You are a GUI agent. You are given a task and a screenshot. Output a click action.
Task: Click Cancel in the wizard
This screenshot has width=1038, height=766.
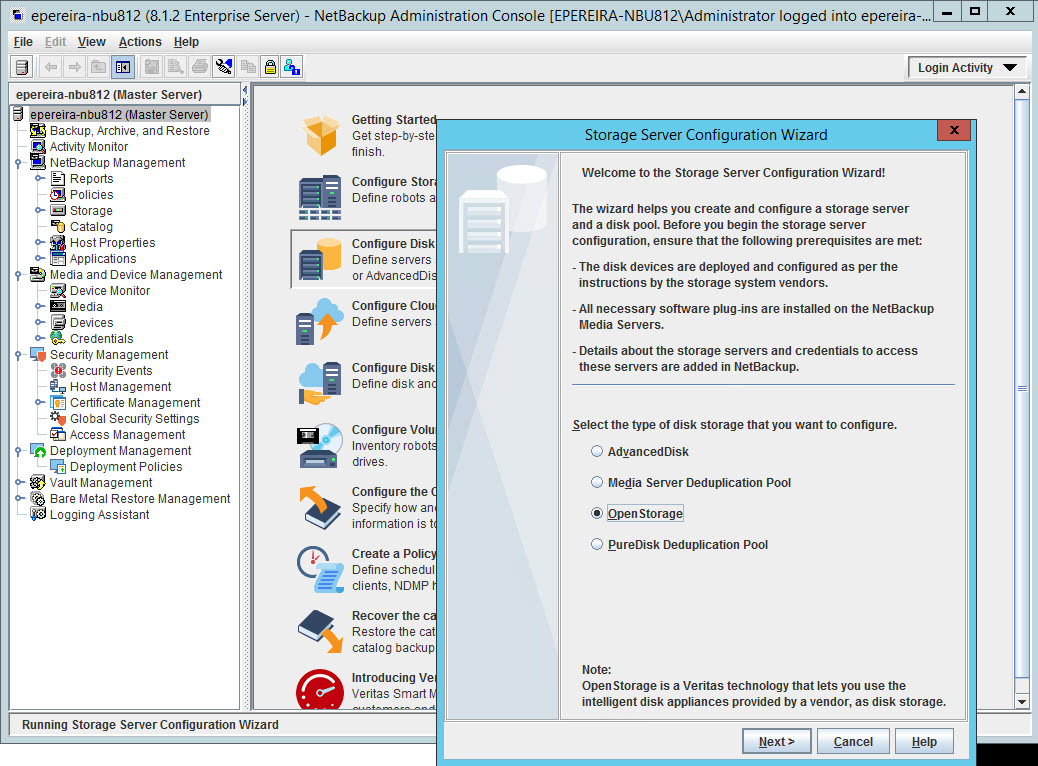click(853, 742)
